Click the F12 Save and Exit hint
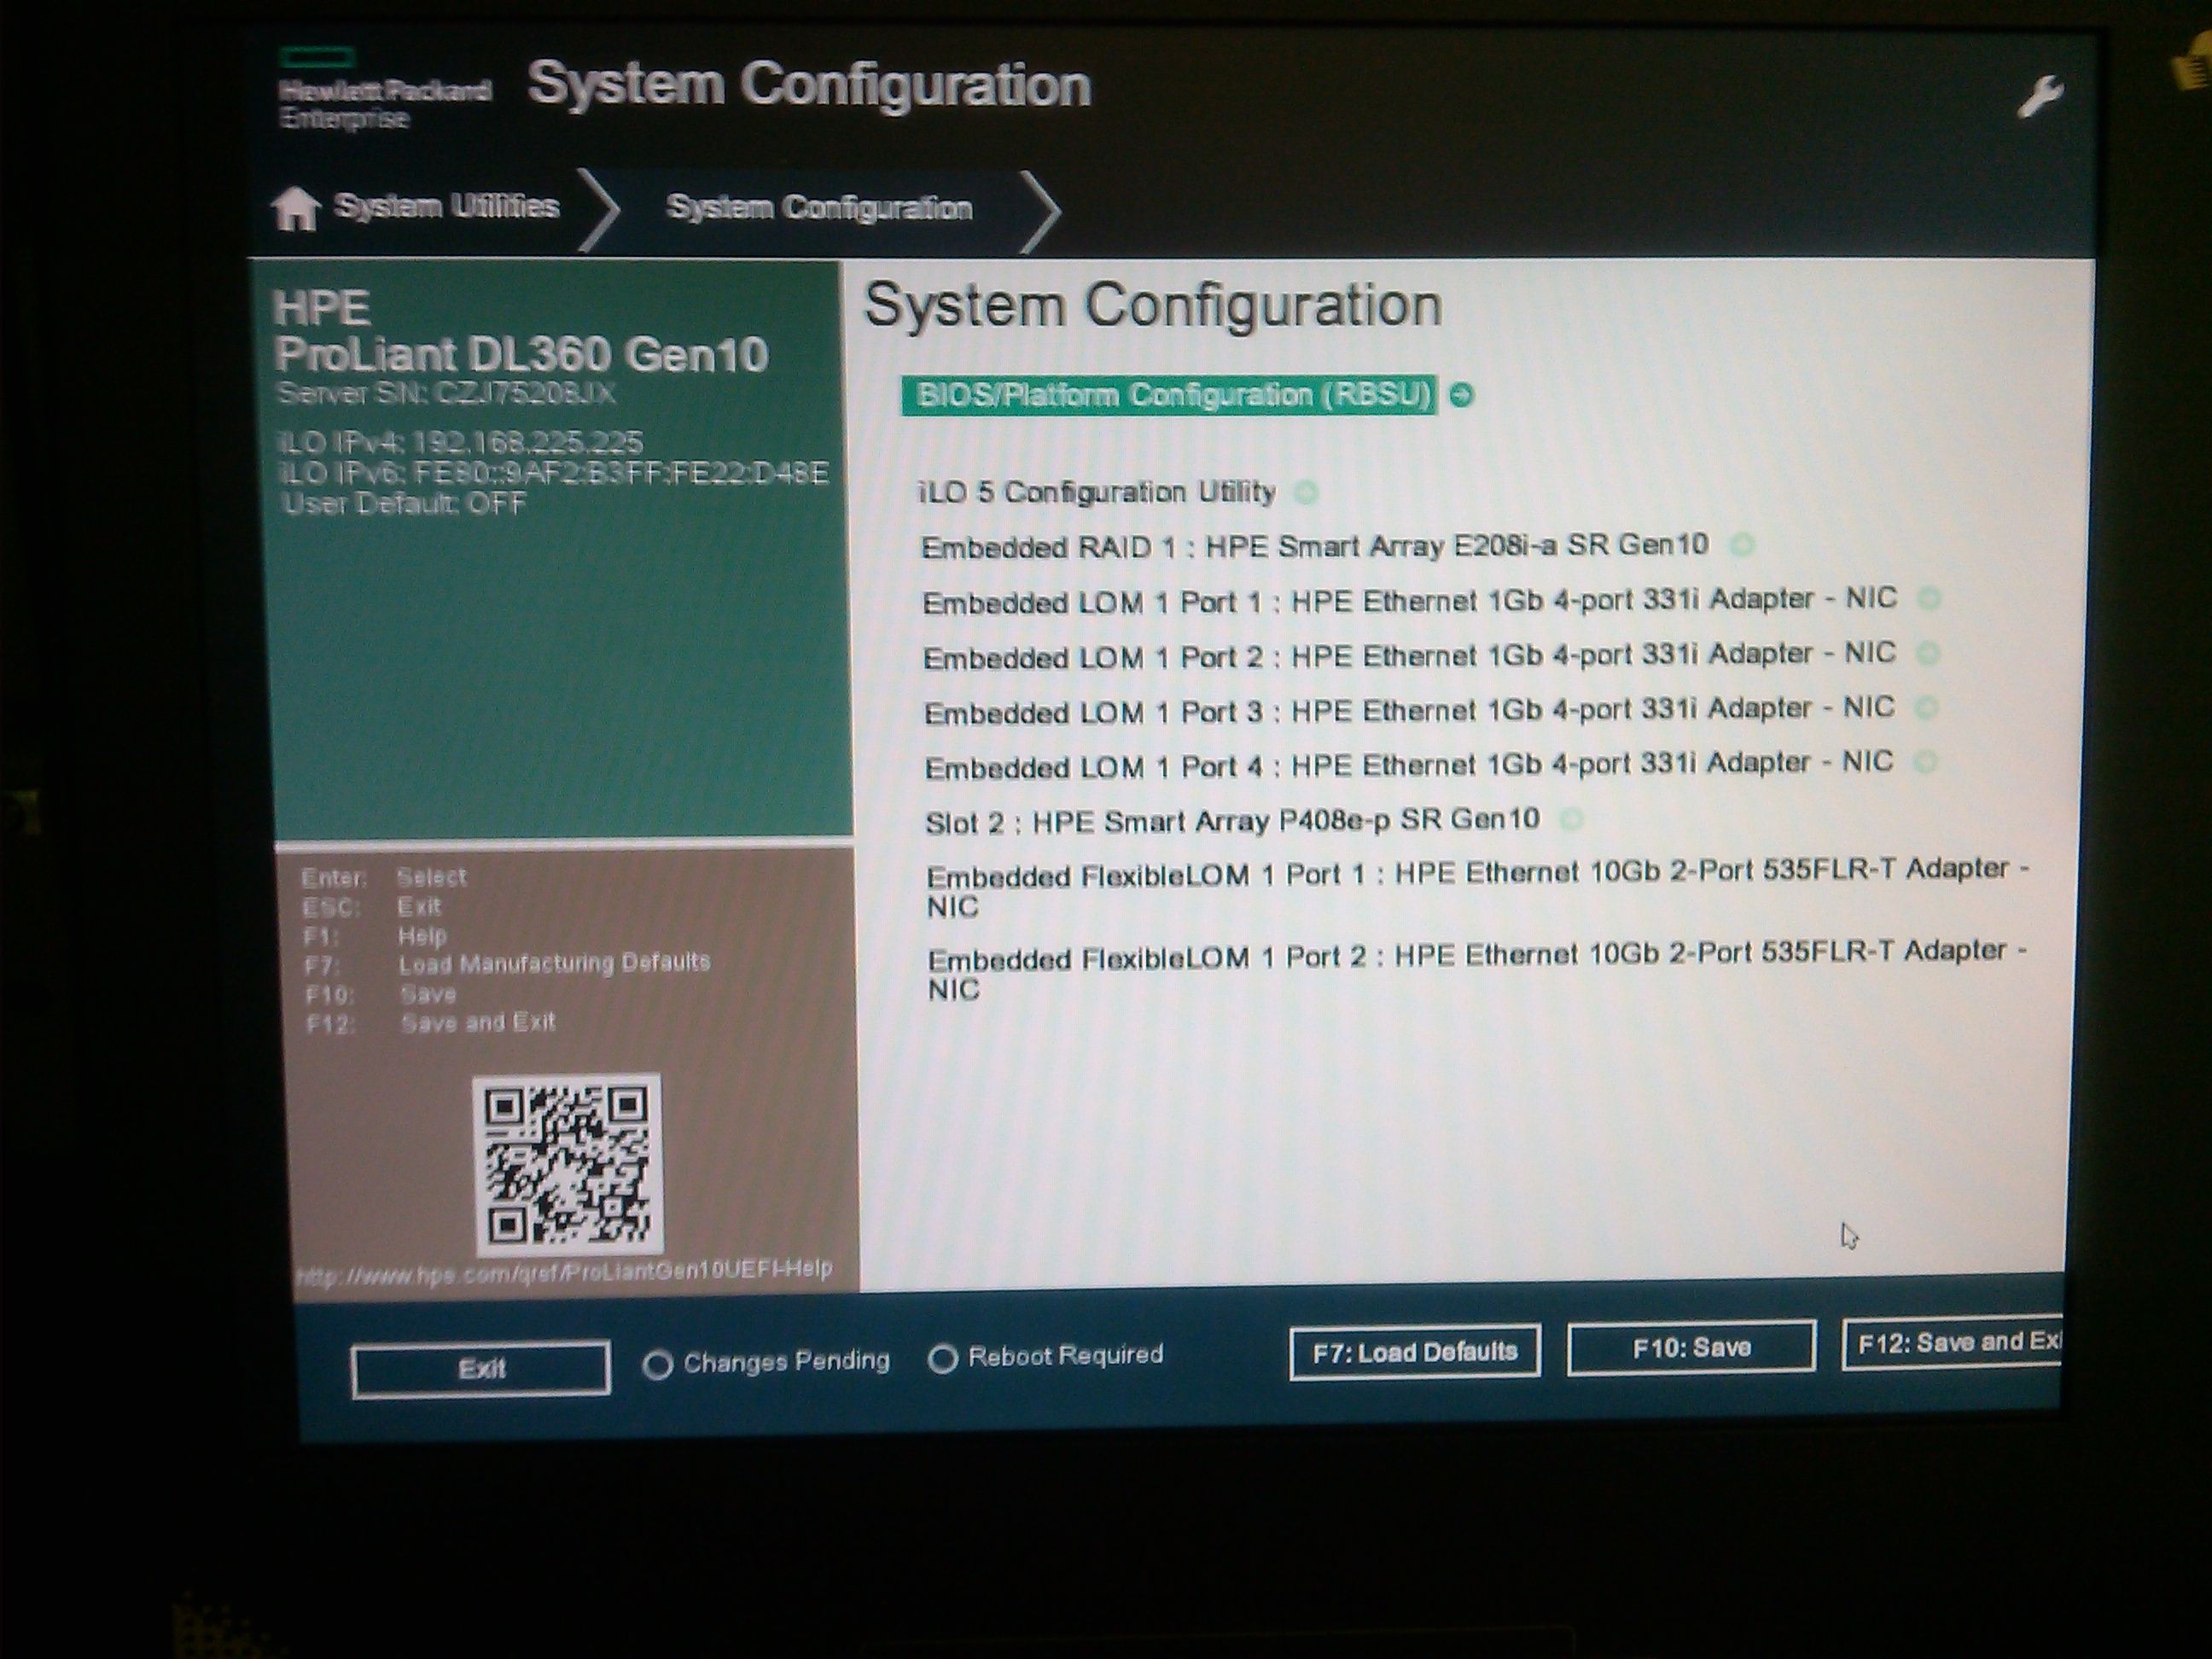The image size is (2212, 1659). [430, 1023]
